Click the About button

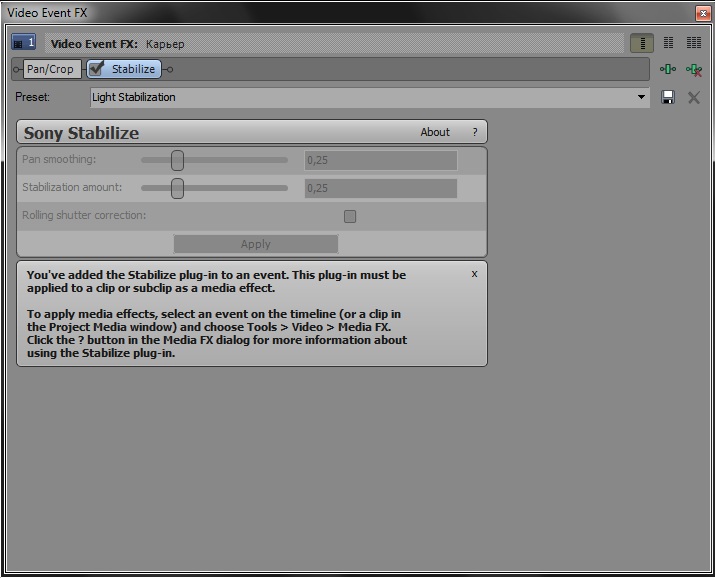(435, 132)
